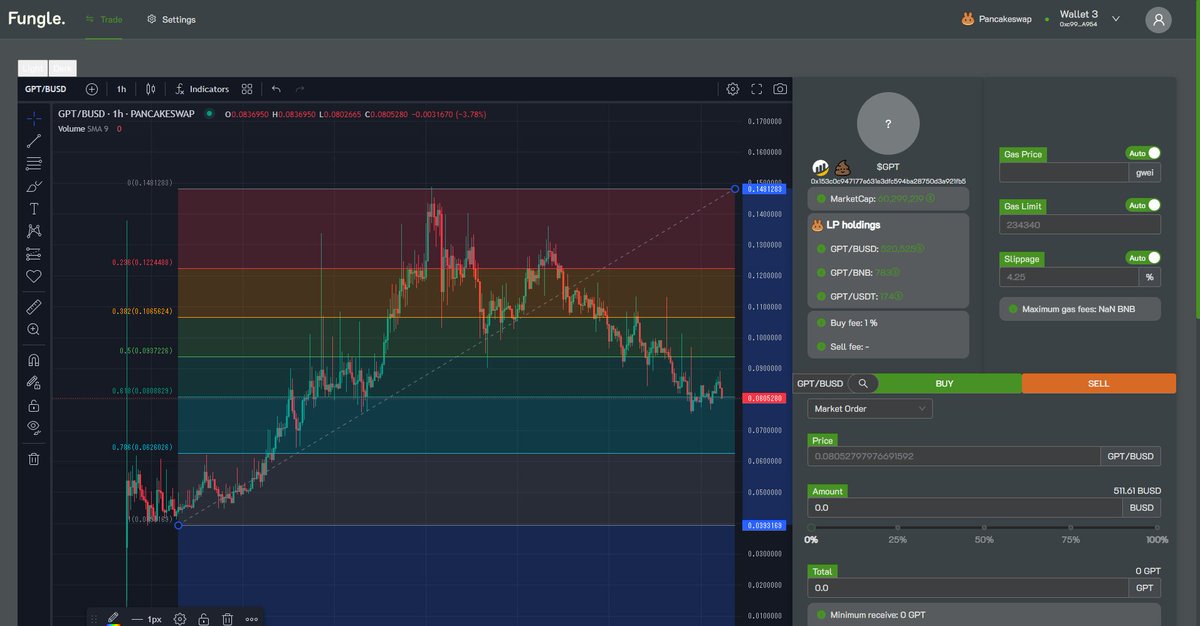The width and height of the screenshot is (1200, 626).
Task: Click the Gas Limit input field
Action: (1081, 225)
